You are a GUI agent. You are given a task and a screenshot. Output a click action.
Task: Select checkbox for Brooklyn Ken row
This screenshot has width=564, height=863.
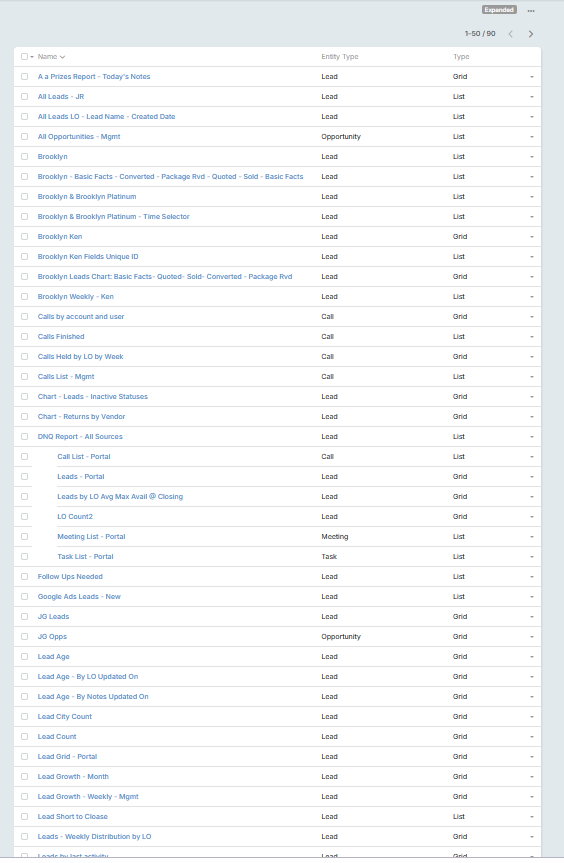pyautogui.click(x=24, y=237)
